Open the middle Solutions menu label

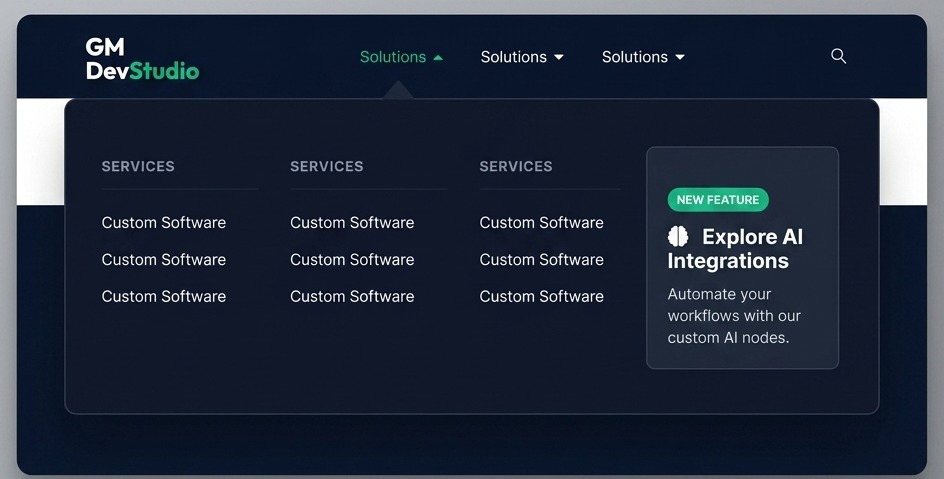click(x=514, y=57)
